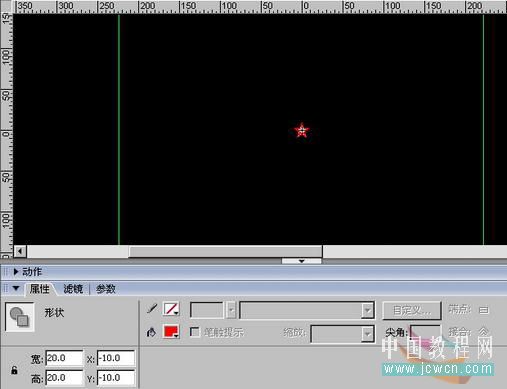Click the shape object icon in properties
Image resolution: width=507 pixels, height=389 pixels.
click(20, 317)
